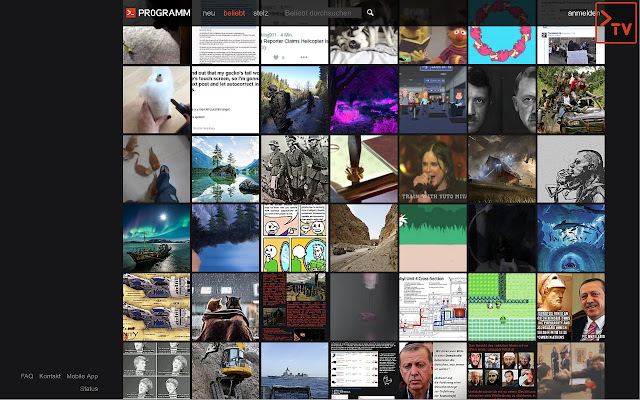Open the pencil sketch trumpet player thumbnail
The image size is (640, 400).
tap(571, 169)
